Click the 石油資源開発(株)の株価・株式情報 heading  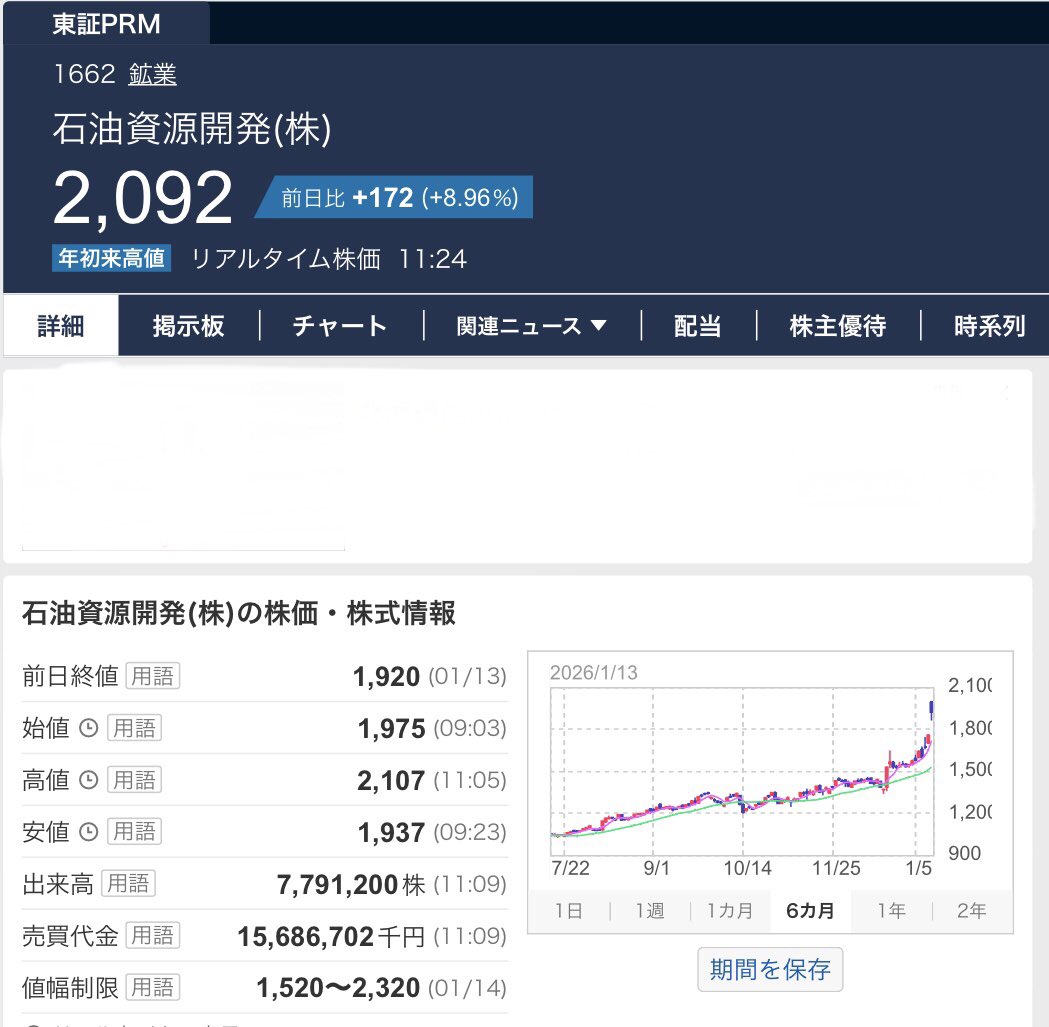[x=239, y=613]
